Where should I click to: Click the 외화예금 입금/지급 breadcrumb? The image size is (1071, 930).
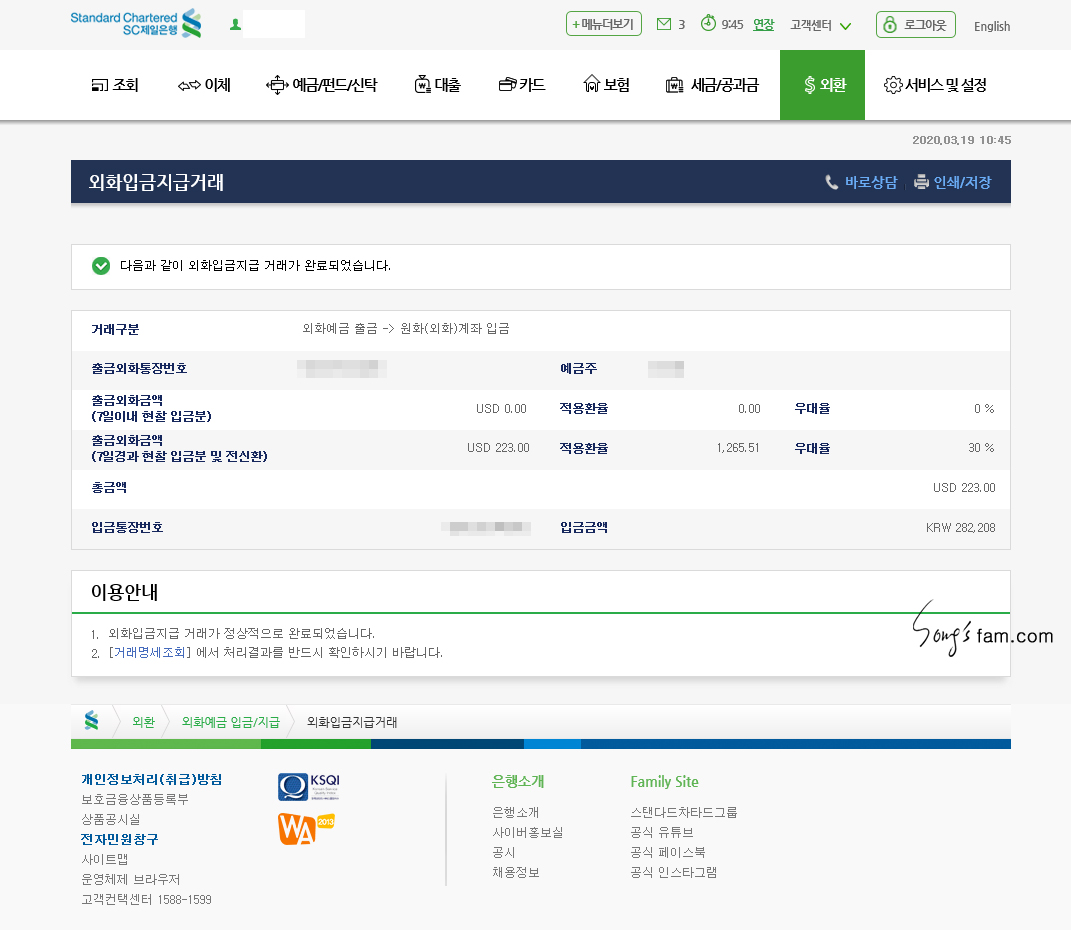point(231,722)
